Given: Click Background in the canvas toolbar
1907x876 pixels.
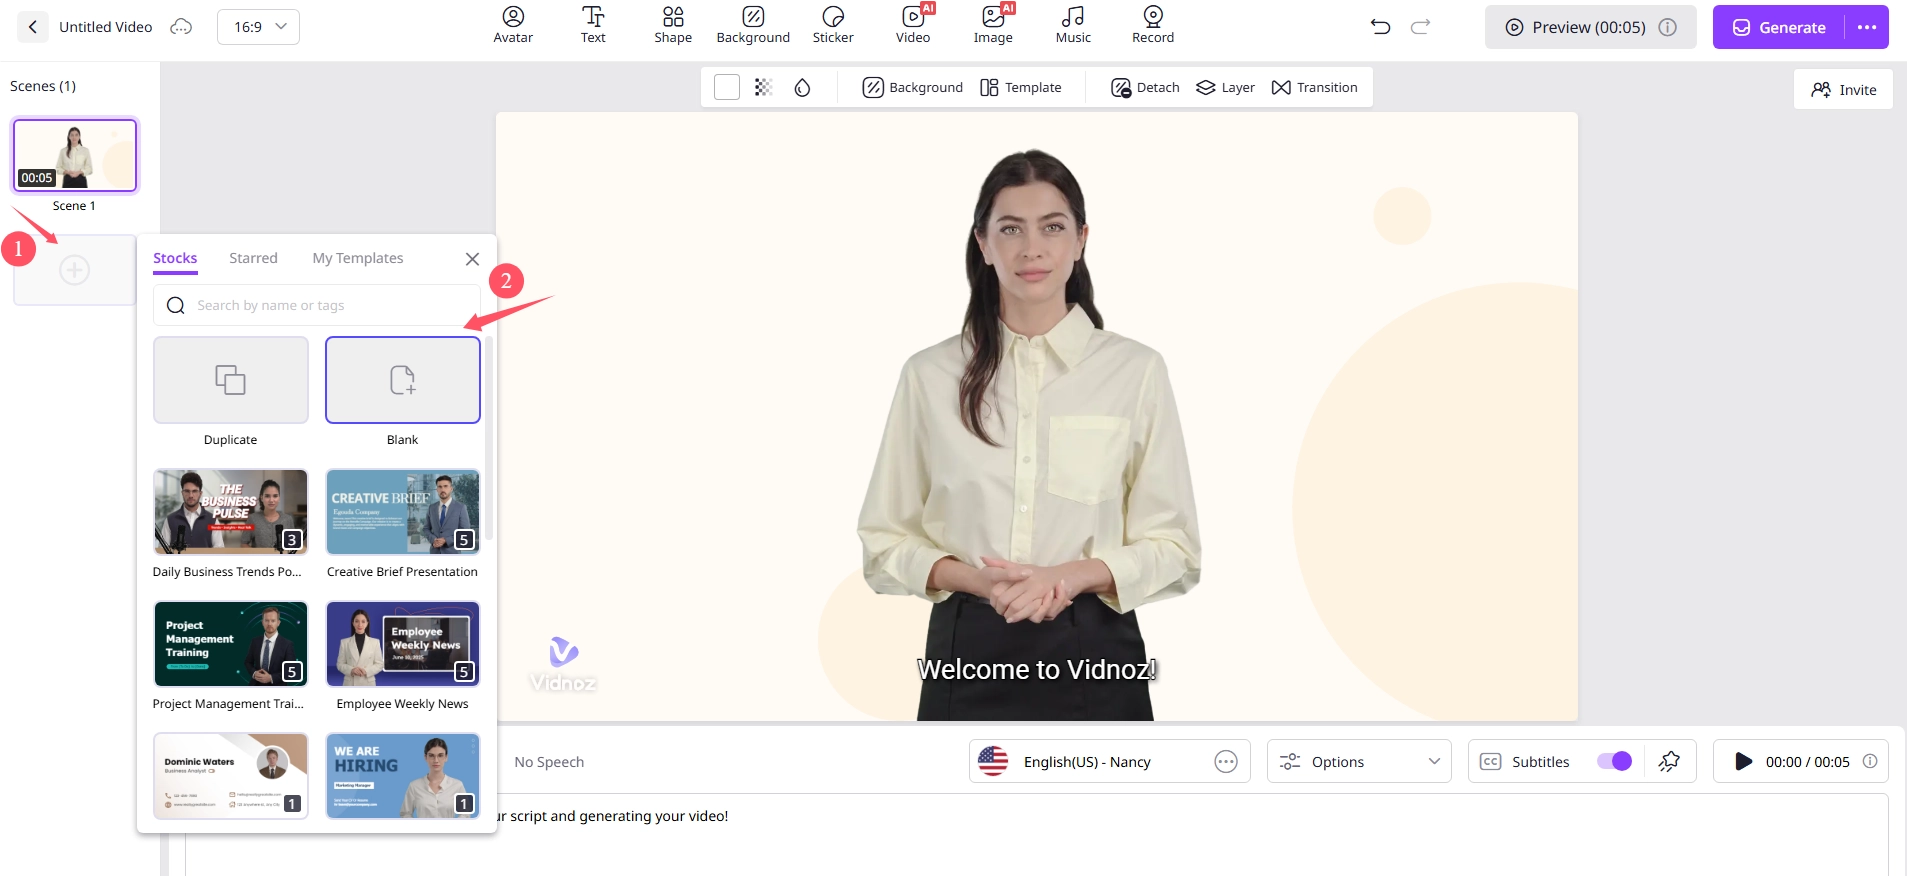Looking at the screenshot, I should point(912,87).
